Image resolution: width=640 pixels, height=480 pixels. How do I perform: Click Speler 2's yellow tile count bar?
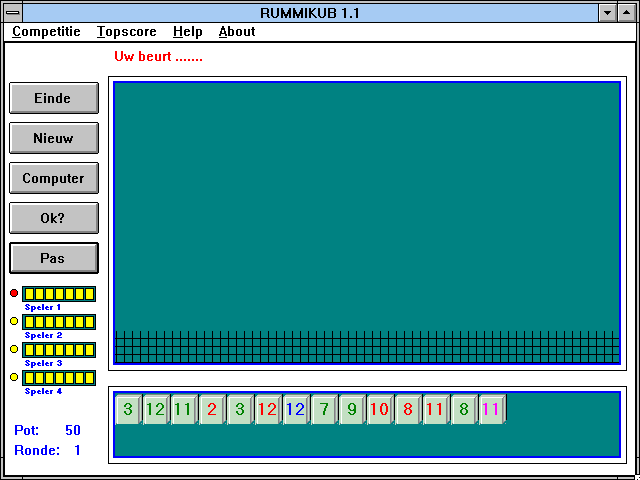point(59,322)
